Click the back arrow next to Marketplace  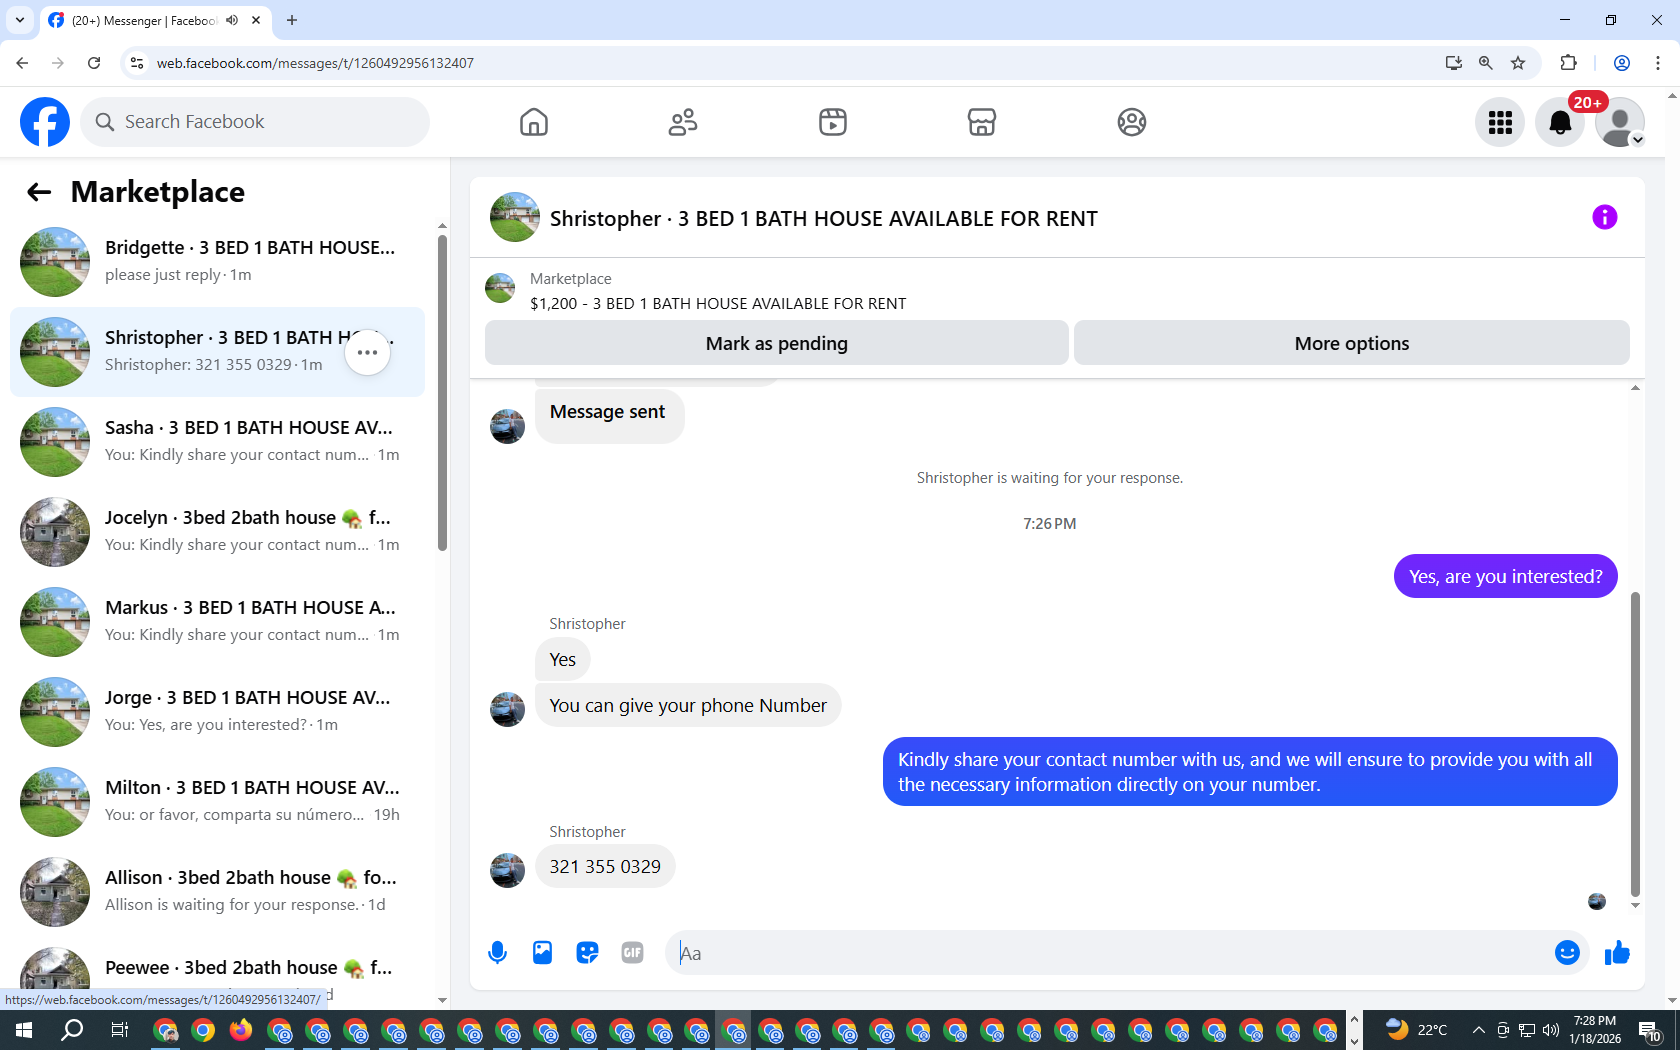[39, 192]
